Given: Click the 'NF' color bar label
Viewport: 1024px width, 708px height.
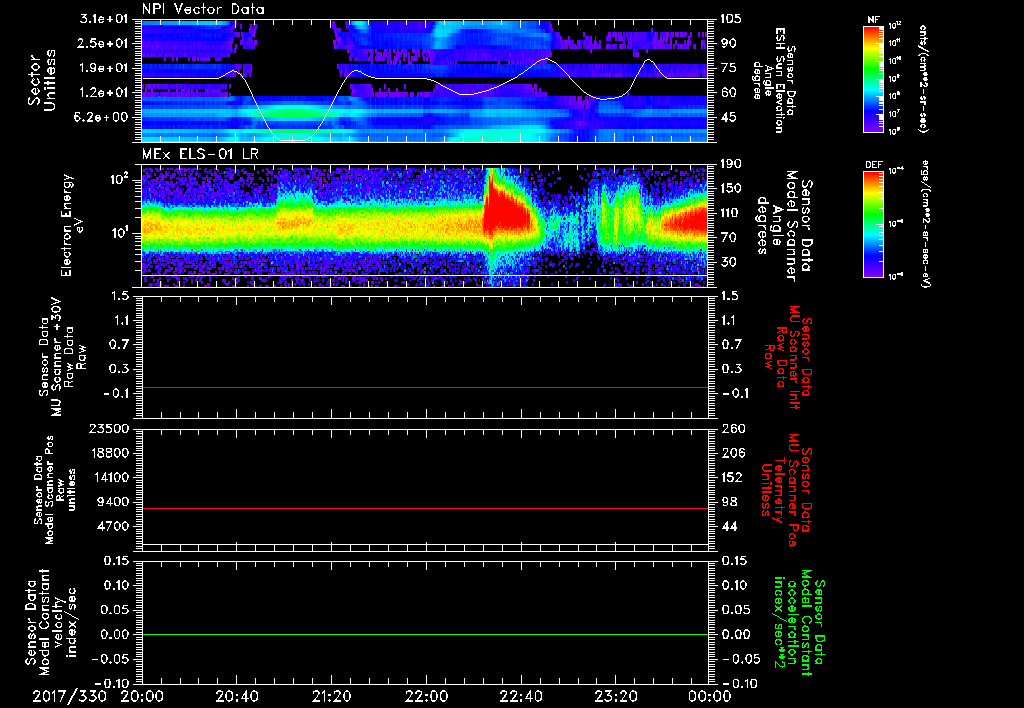Looking at the screenshot, I should 873,20.
